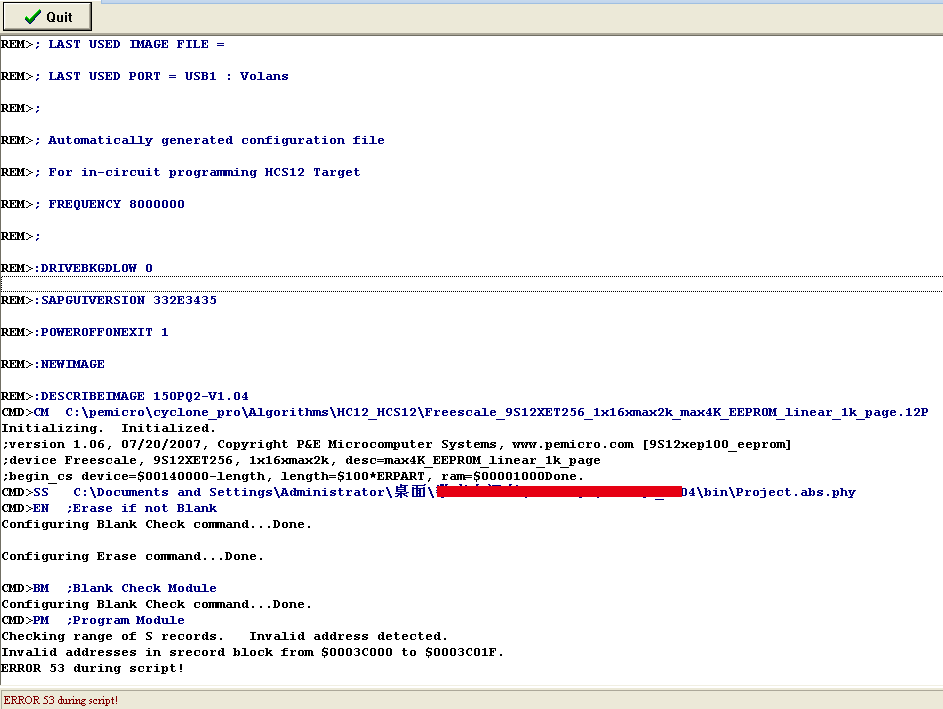943x709 pixels.
Task: Select line 'LAST USED IMAGE FILE ='
Action: click(x=112, y=45)
